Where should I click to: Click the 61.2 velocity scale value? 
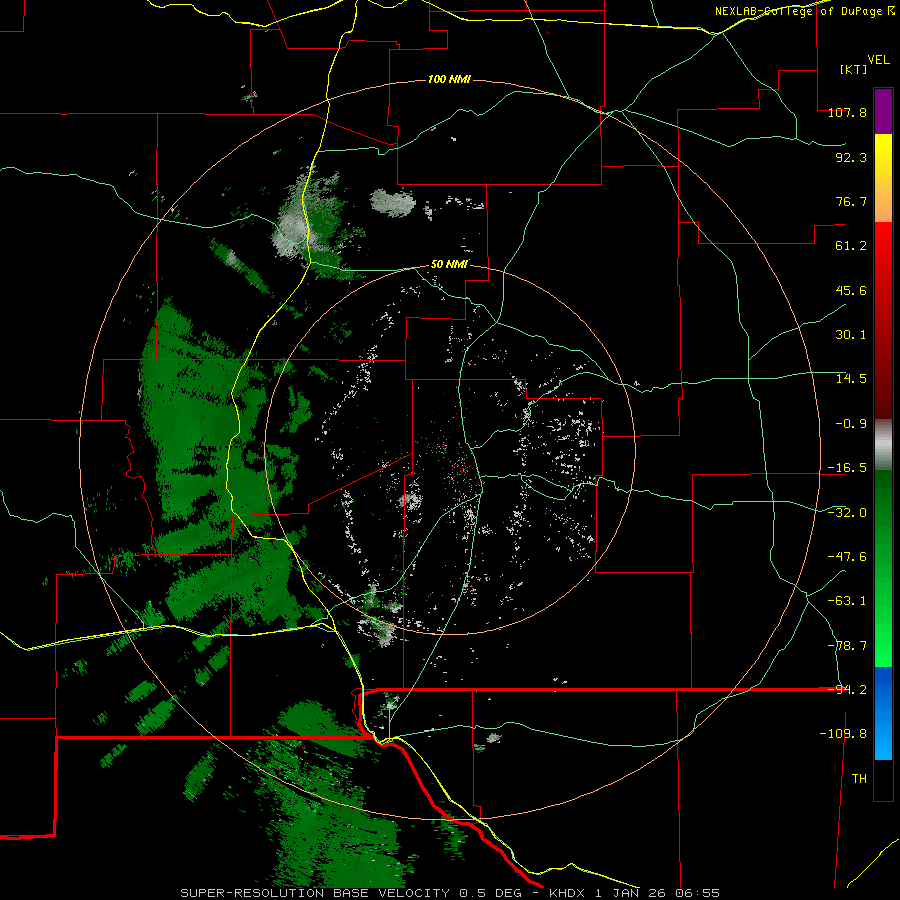[x=851, y=246]
